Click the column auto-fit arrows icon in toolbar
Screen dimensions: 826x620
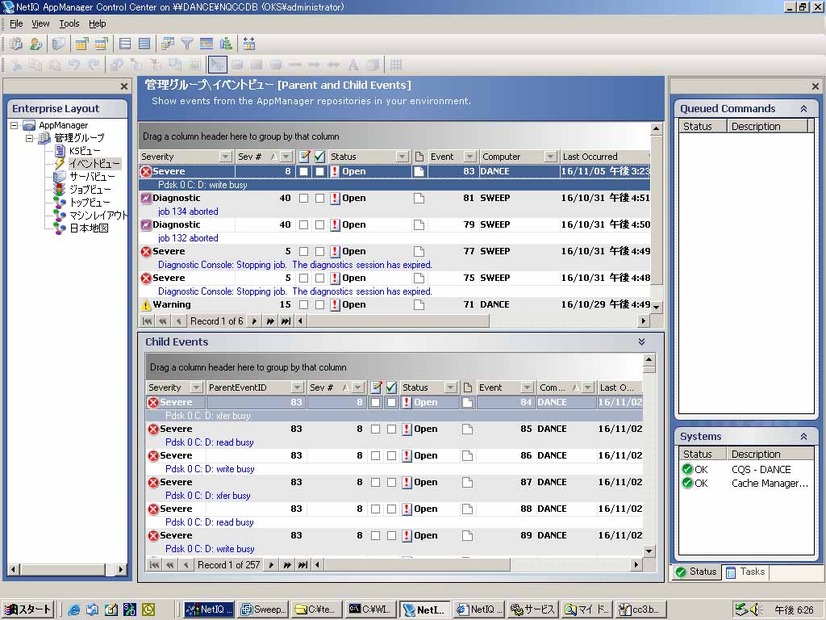[x=249, y=44]
